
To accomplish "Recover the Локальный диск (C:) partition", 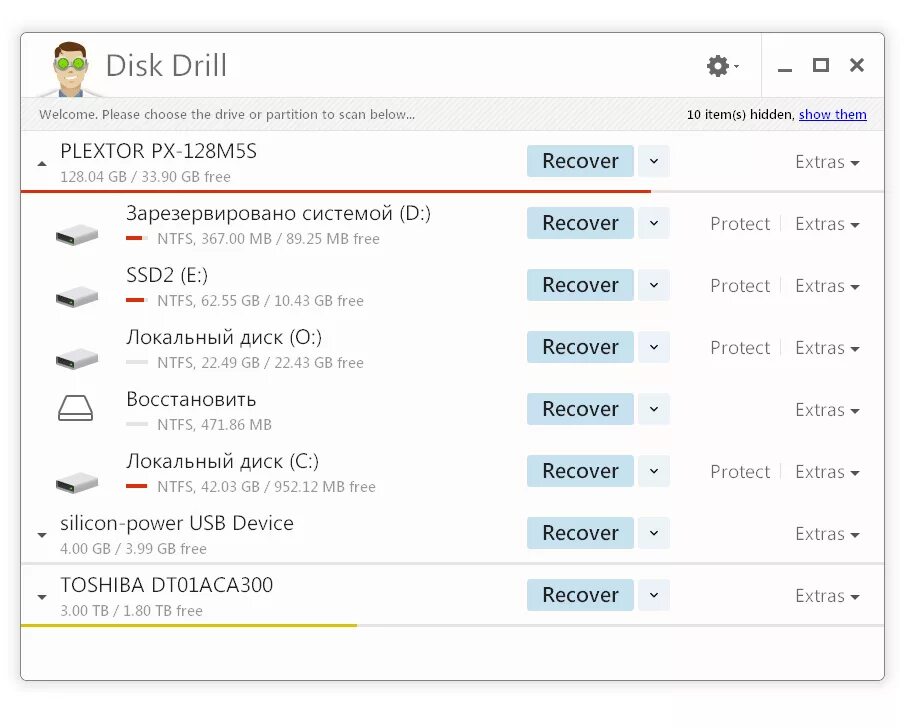I will [x=580, y=471].
